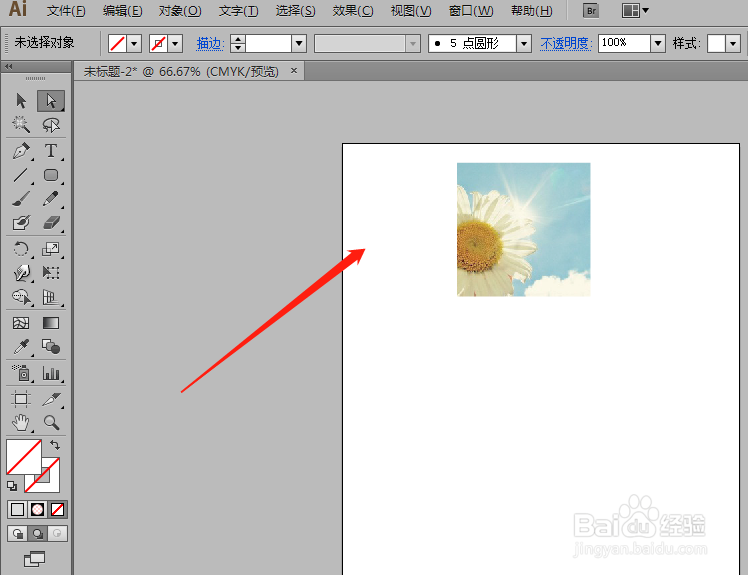
Task: Select the Slice tool
Action: (51, 399)
